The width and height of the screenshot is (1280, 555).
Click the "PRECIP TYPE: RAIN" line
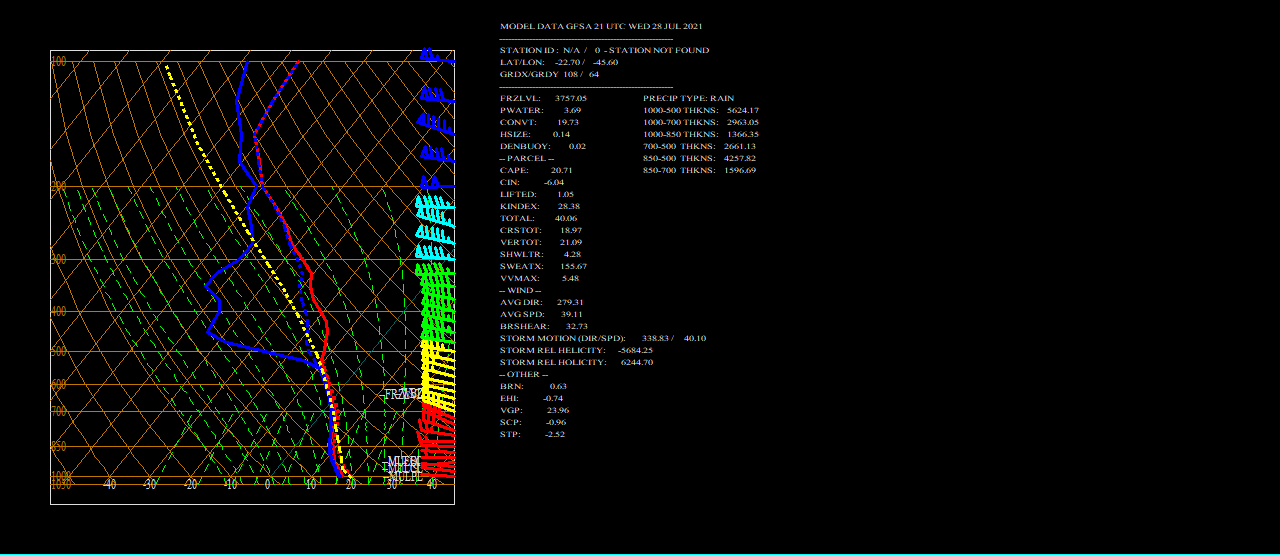688,98
